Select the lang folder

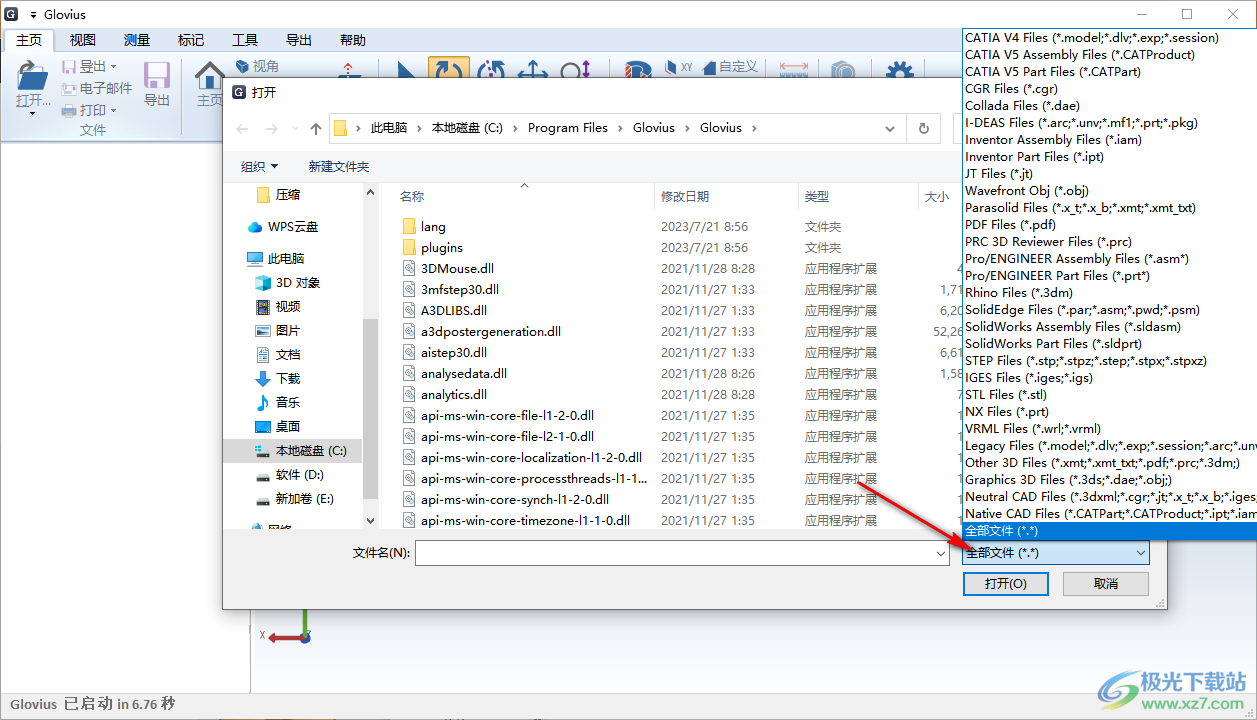433,227
